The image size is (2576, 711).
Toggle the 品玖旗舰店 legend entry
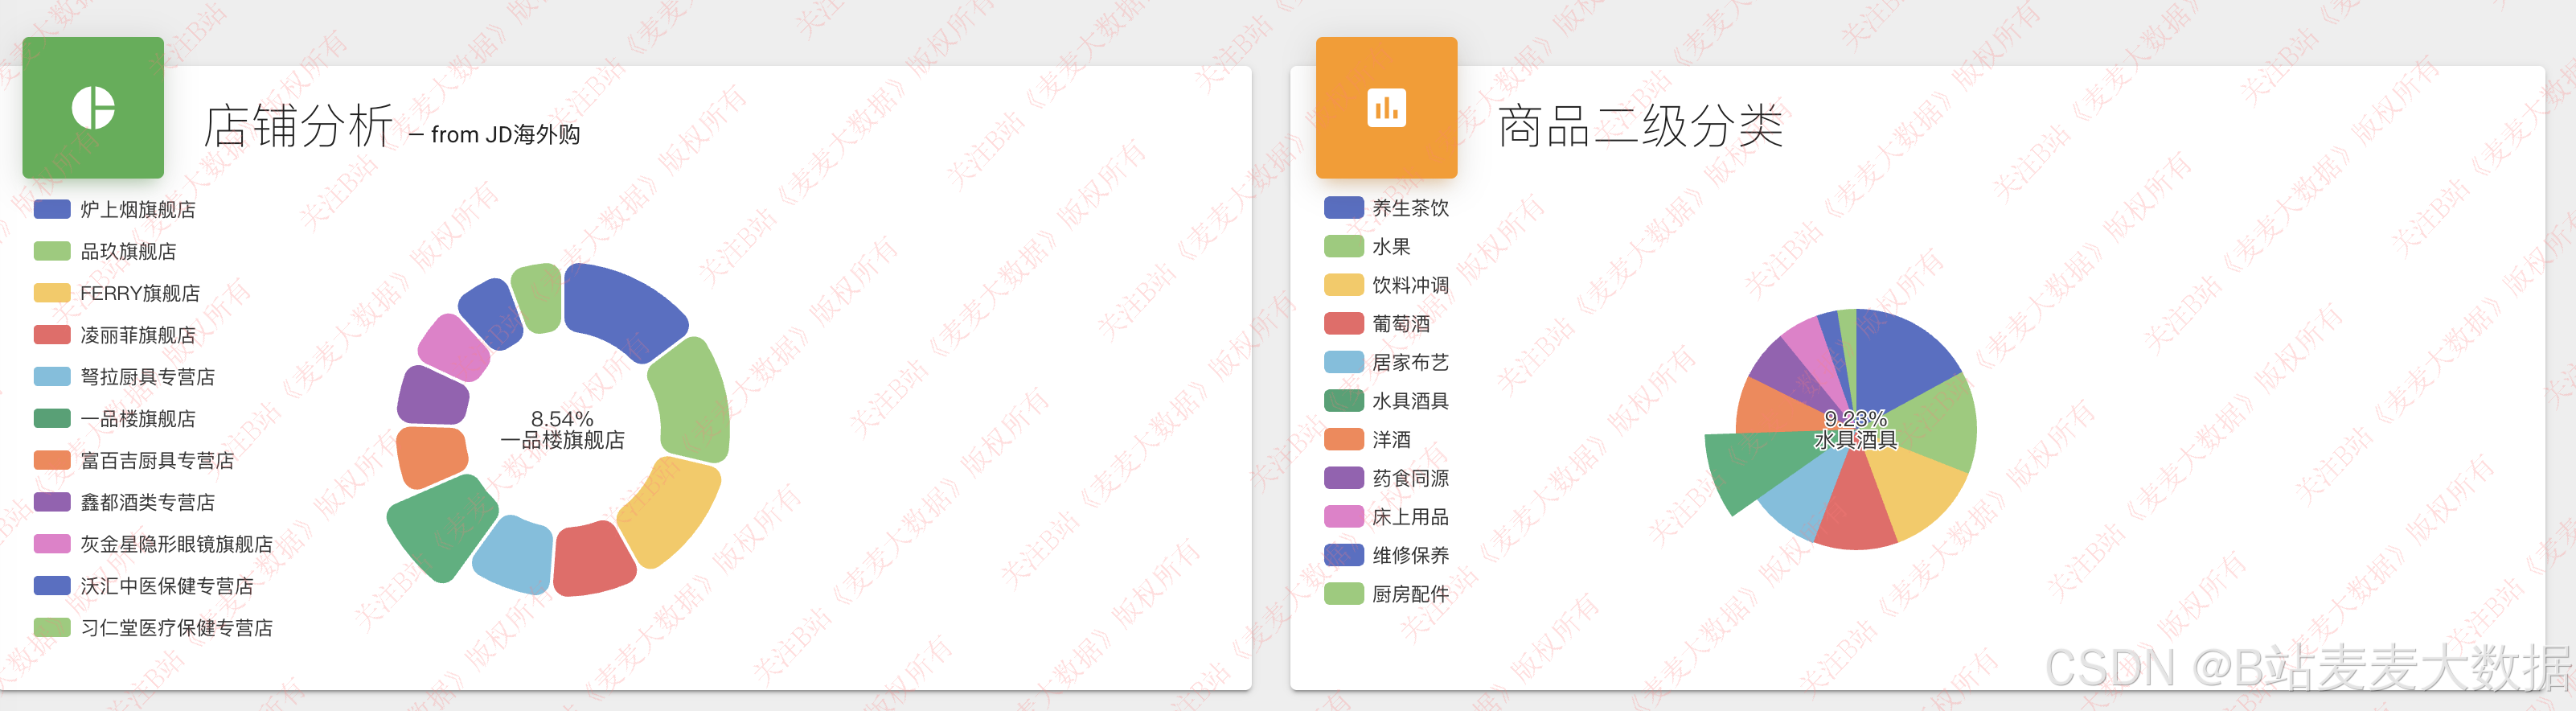click(x=105, y=251)
